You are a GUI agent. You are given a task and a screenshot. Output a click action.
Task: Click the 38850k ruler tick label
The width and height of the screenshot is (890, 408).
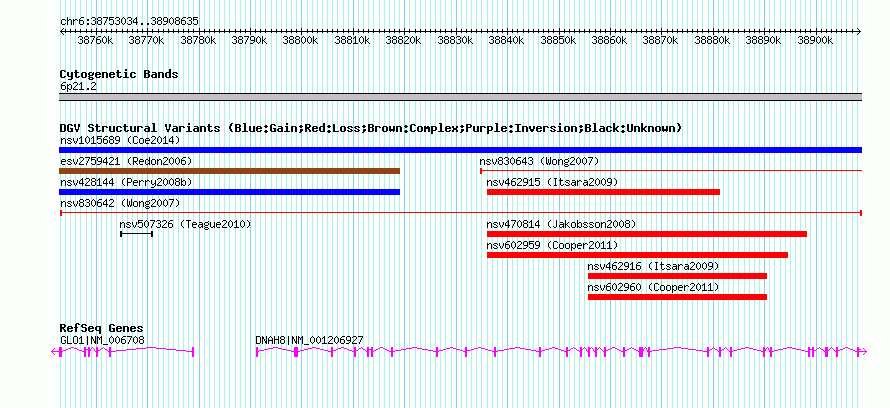[x=558, y=41]
